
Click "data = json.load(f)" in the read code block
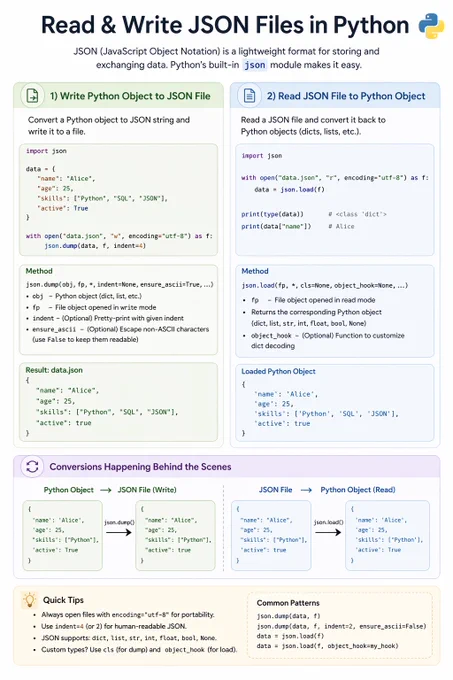click(289, 190)
